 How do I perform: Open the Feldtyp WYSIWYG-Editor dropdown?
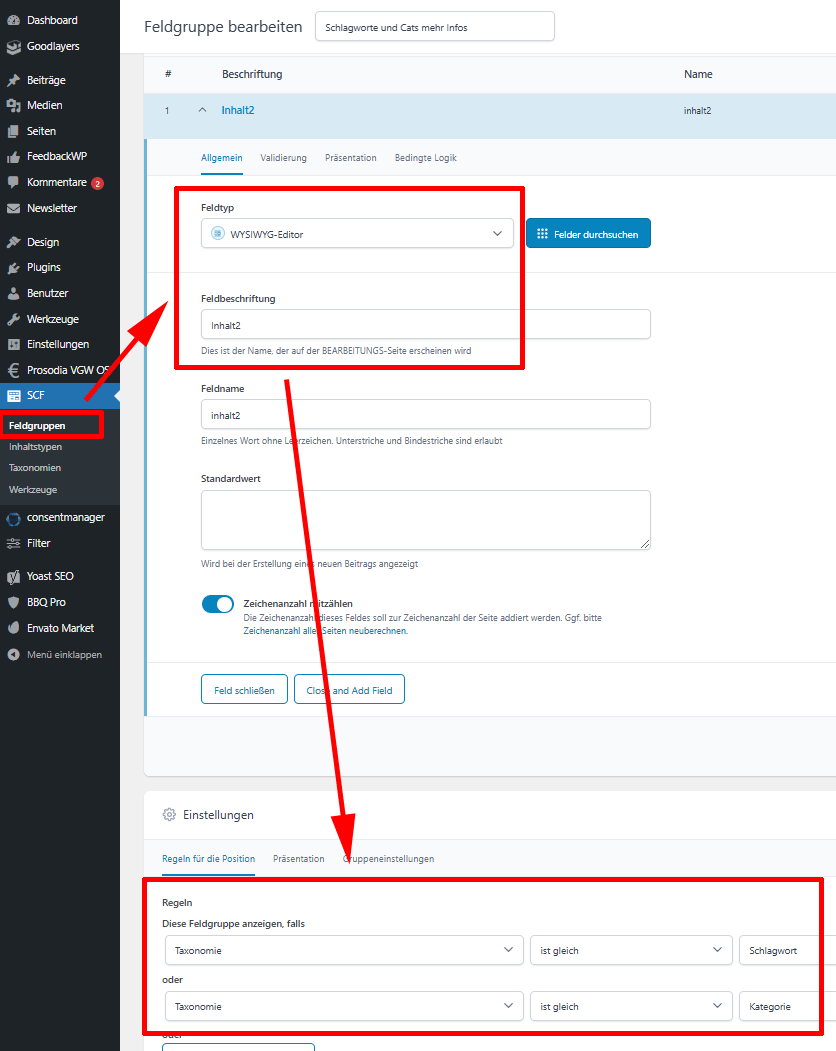coord(357,234)
